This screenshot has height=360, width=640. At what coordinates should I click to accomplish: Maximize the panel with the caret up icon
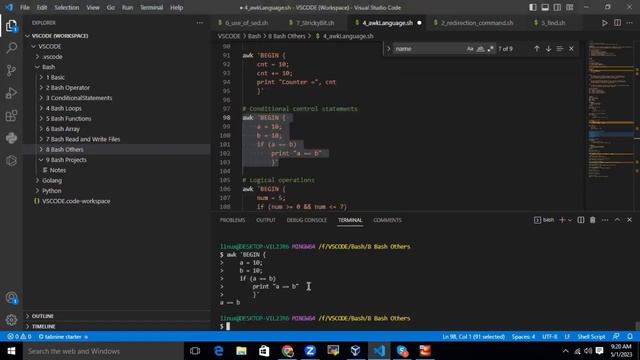click(617, 220)
